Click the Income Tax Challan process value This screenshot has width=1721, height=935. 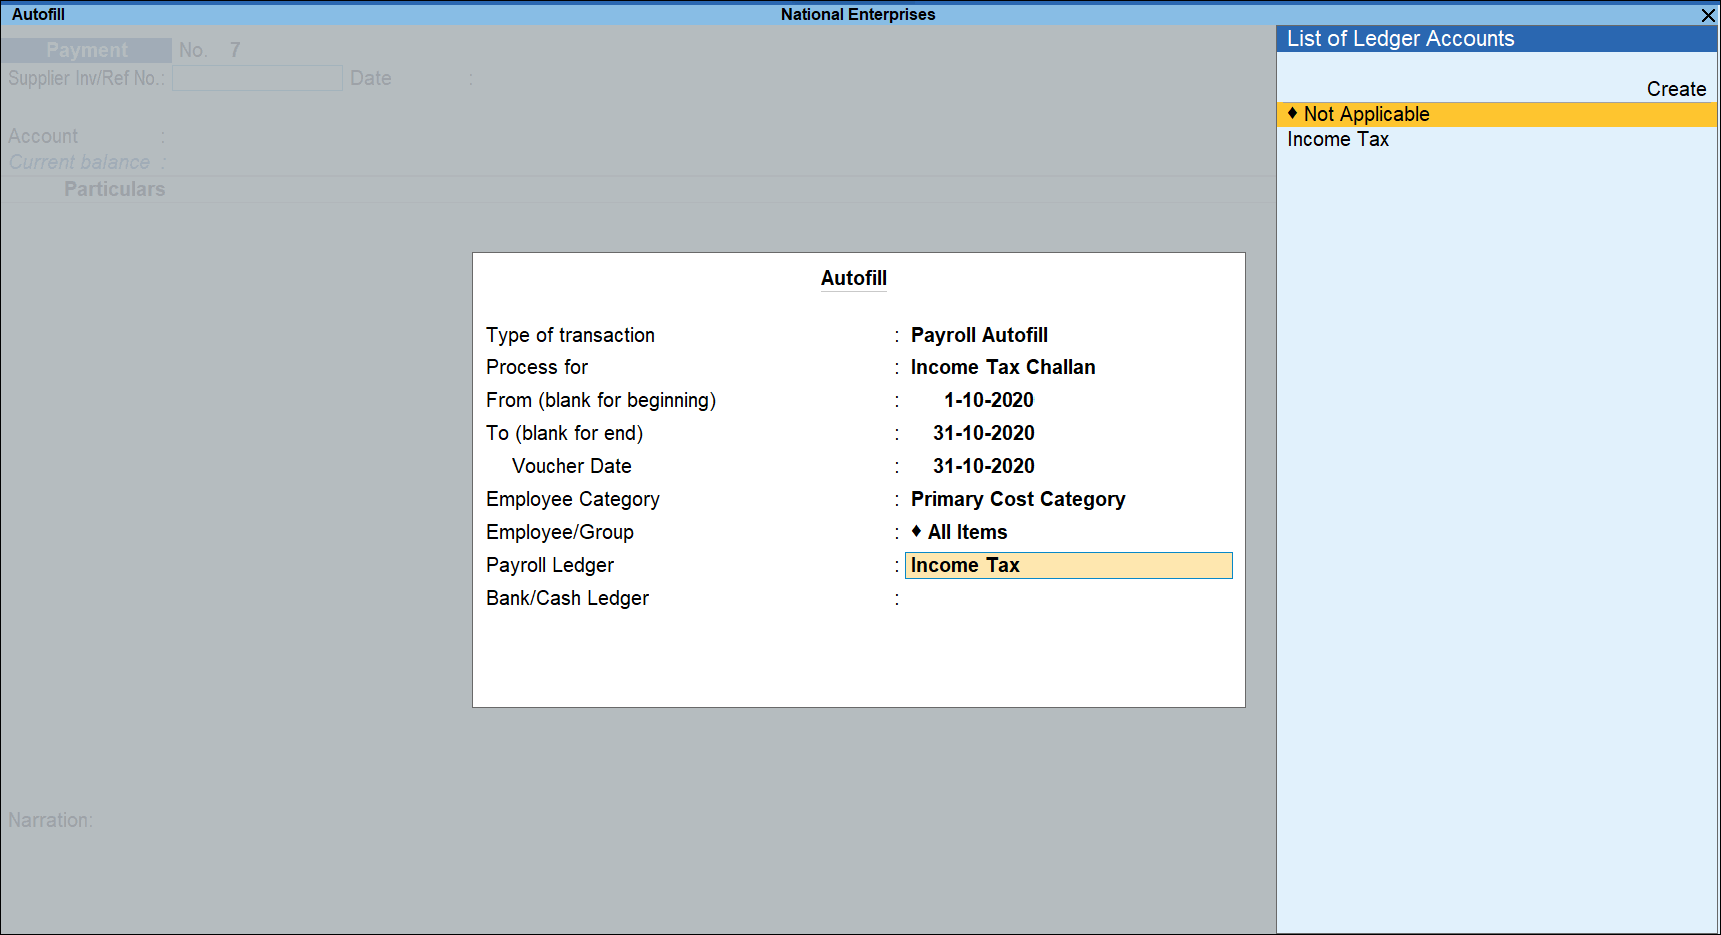coord(1003,367)
